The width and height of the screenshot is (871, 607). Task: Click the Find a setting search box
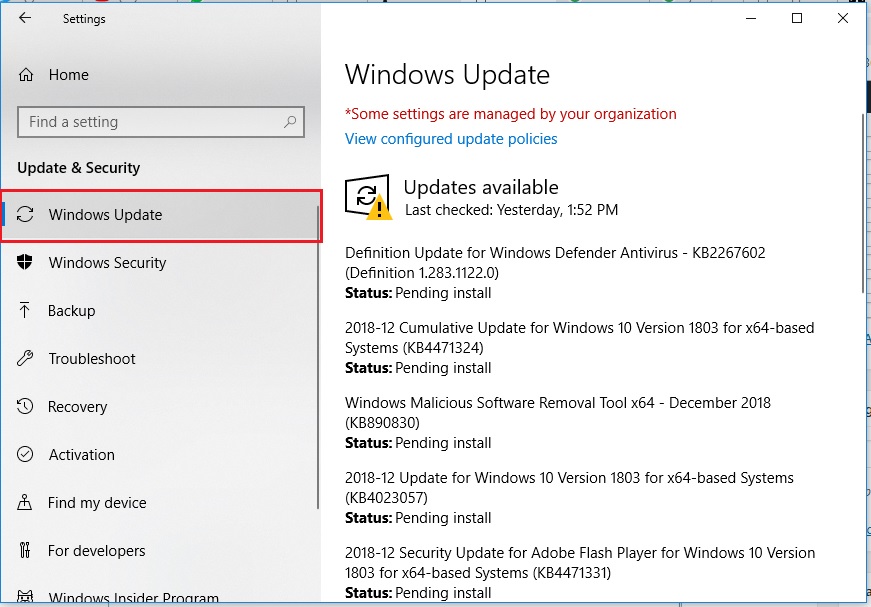pyautogui.click(x=150, y=122)
